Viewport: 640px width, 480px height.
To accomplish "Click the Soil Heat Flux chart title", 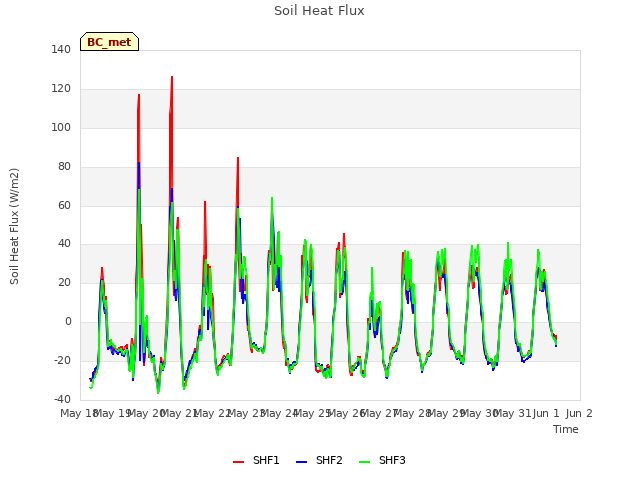I will [x=319, y=11].
